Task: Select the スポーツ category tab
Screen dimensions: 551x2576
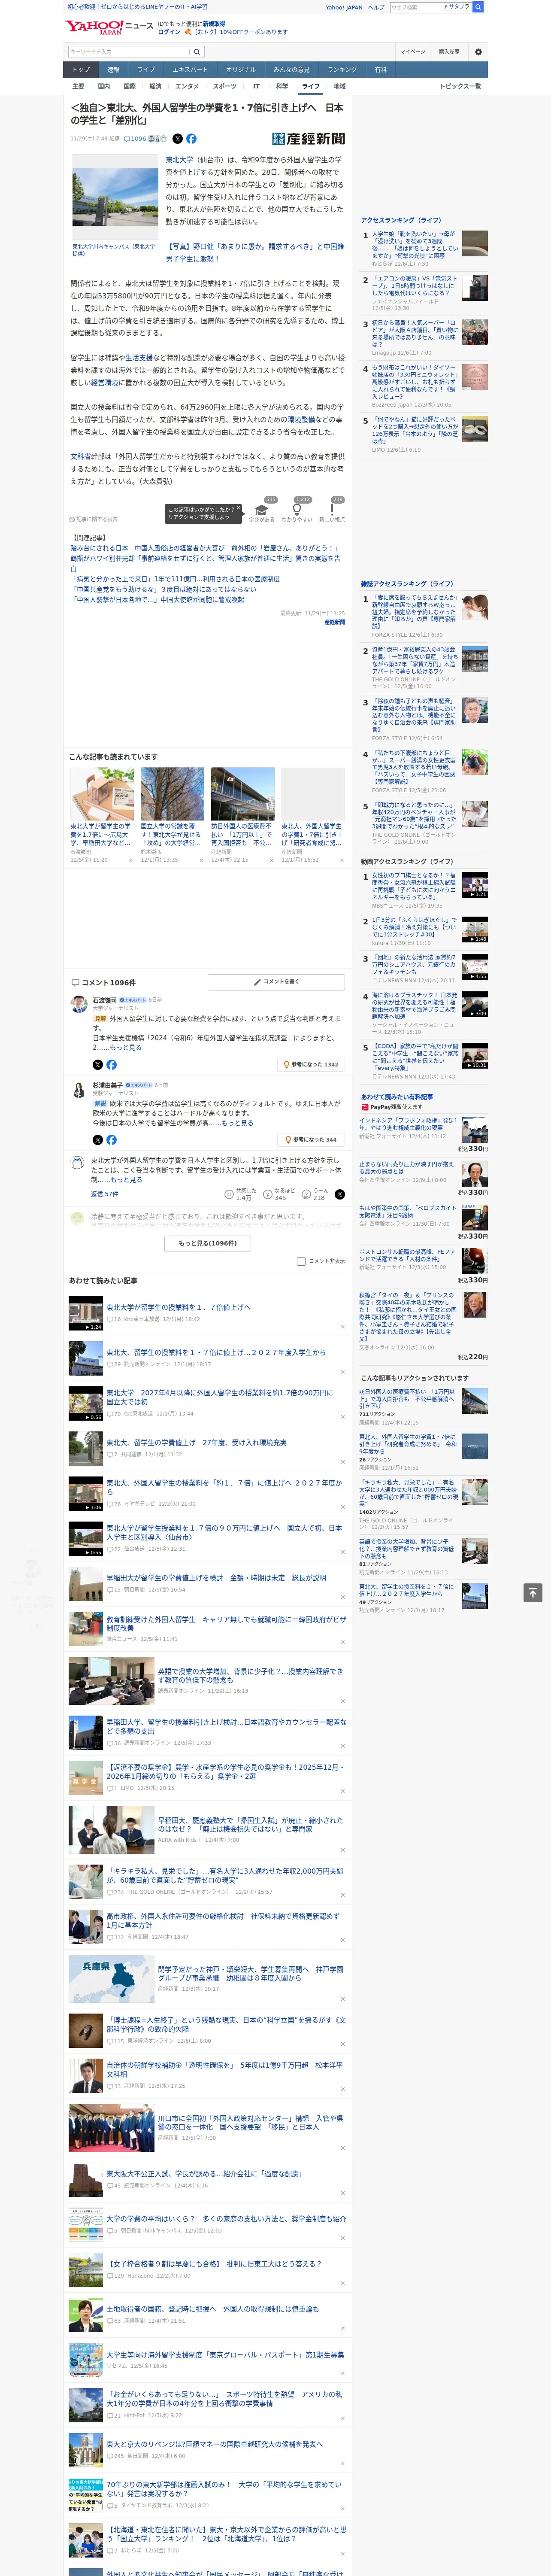Action: click(x=225, y=87)
